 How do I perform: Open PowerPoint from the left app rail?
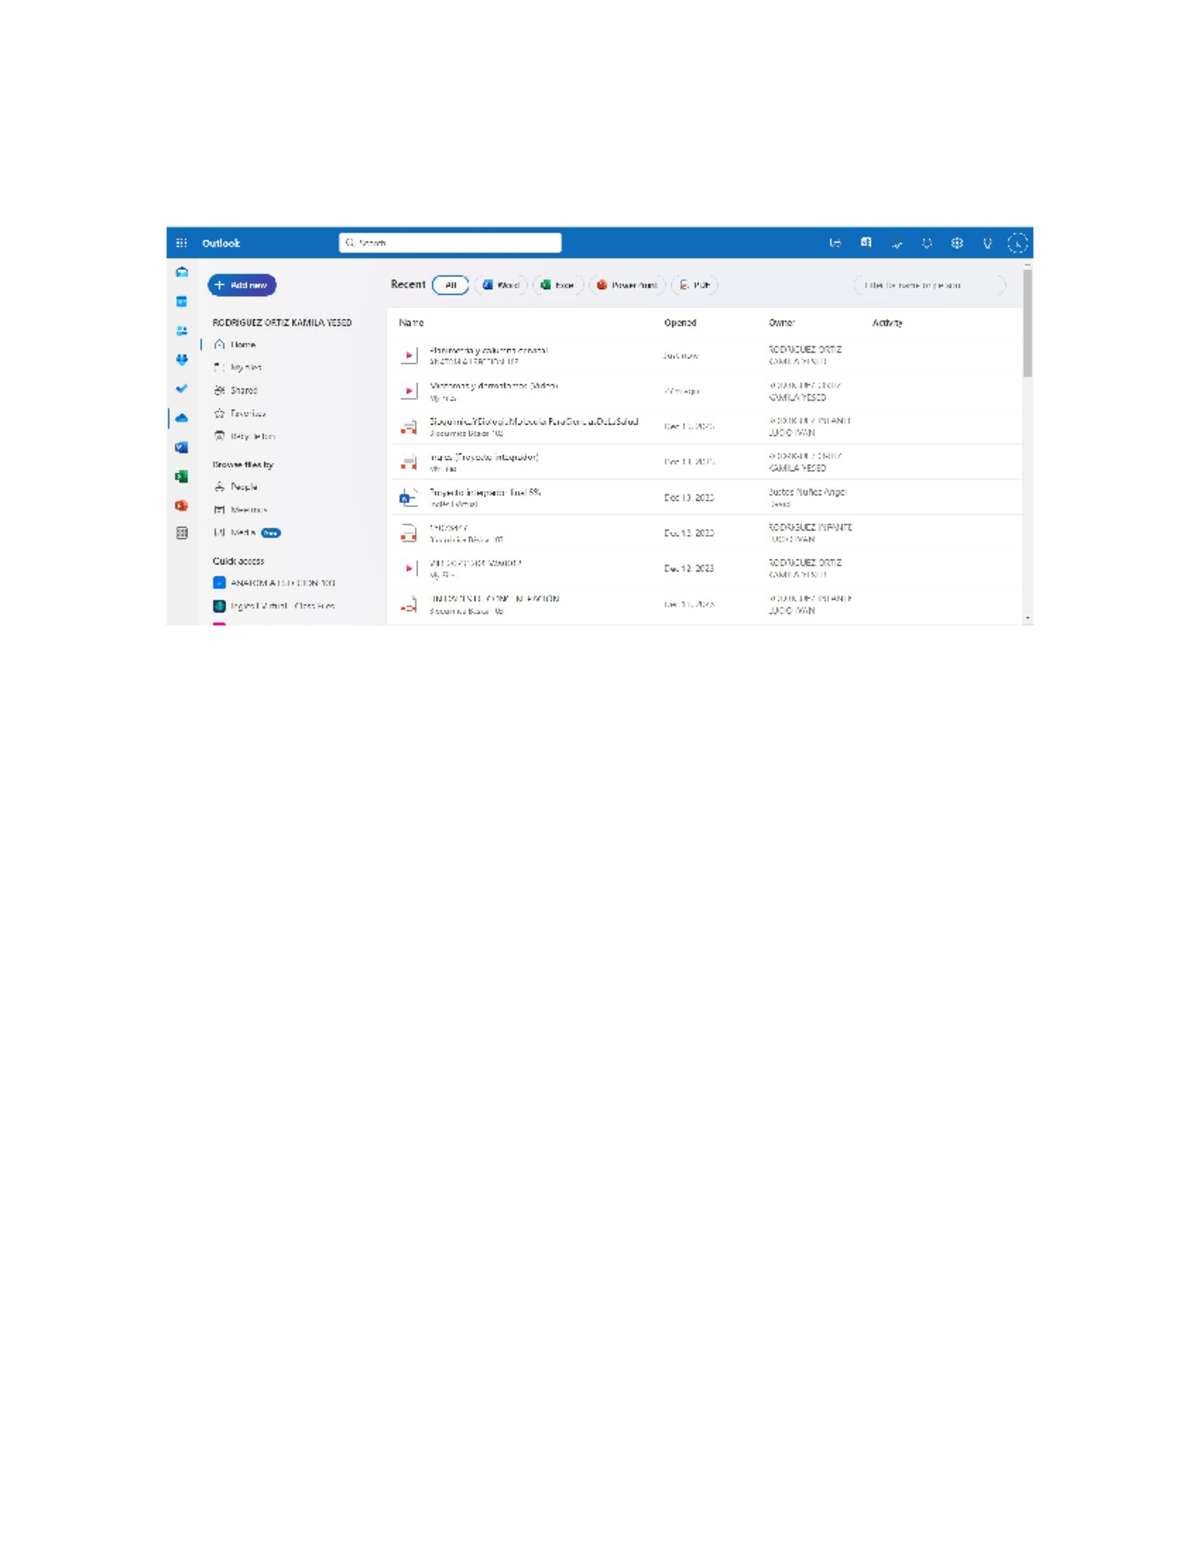coord(182,501)
